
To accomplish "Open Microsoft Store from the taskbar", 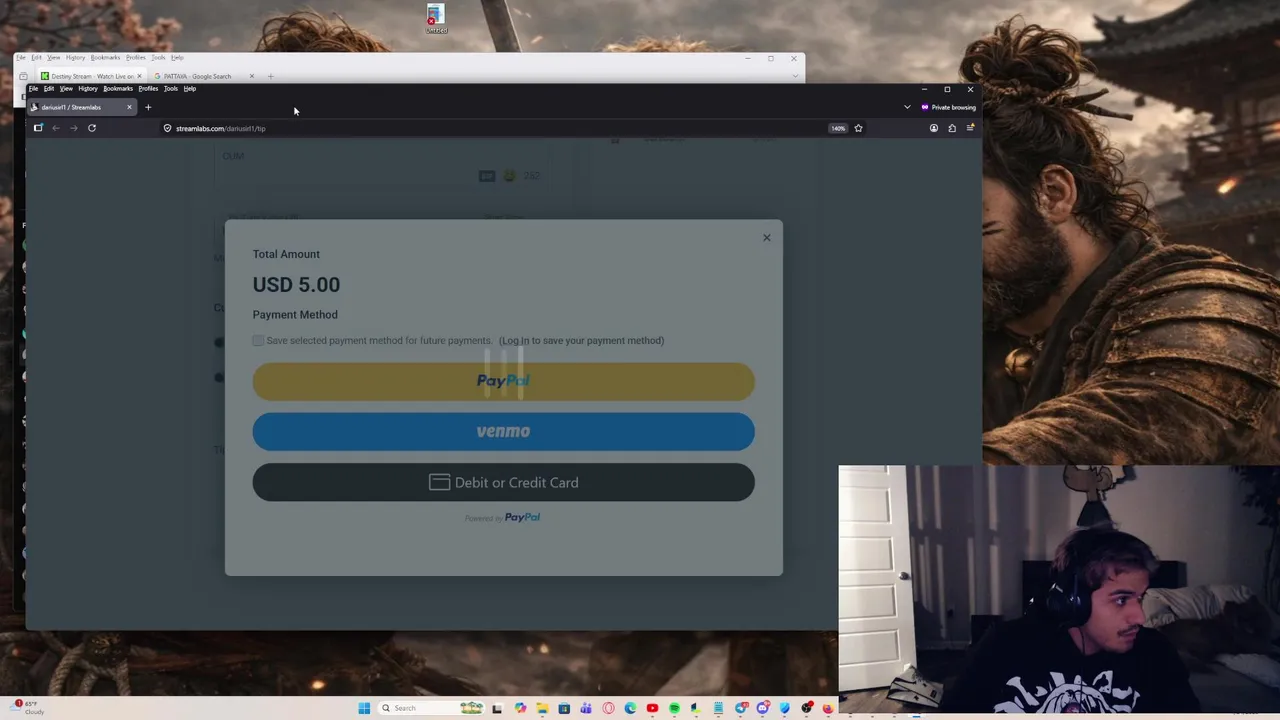I will (564, 708).
